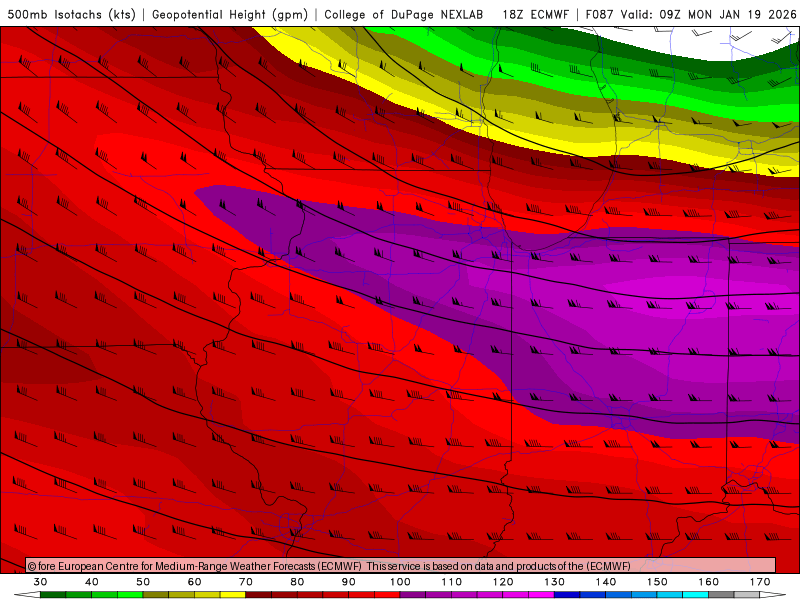Image resolution: width=800 pixels, height=600 pixels.
Task: Click the dark maroon 70-75 kt swatch
Action: coord(259,595)
